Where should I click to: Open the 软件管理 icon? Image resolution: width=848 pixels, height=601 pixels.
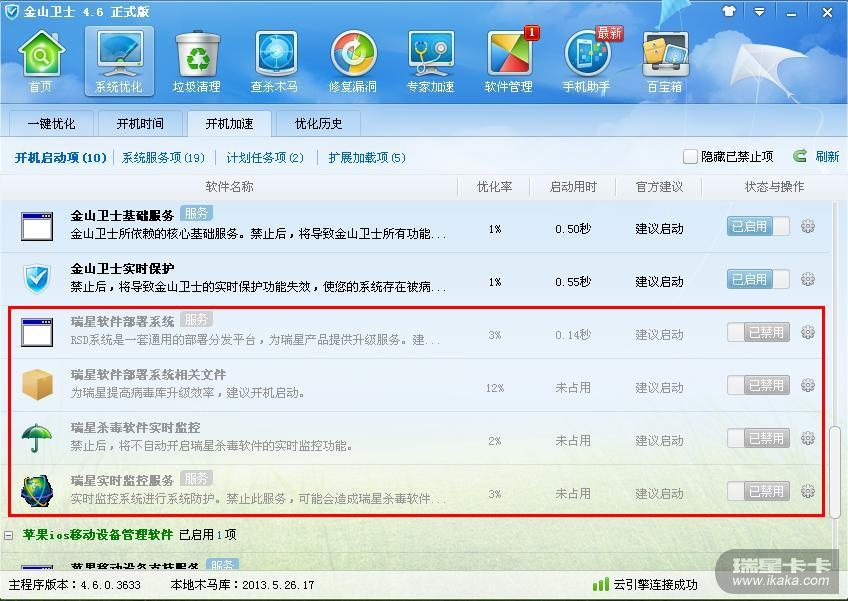(x=509, y=61)
